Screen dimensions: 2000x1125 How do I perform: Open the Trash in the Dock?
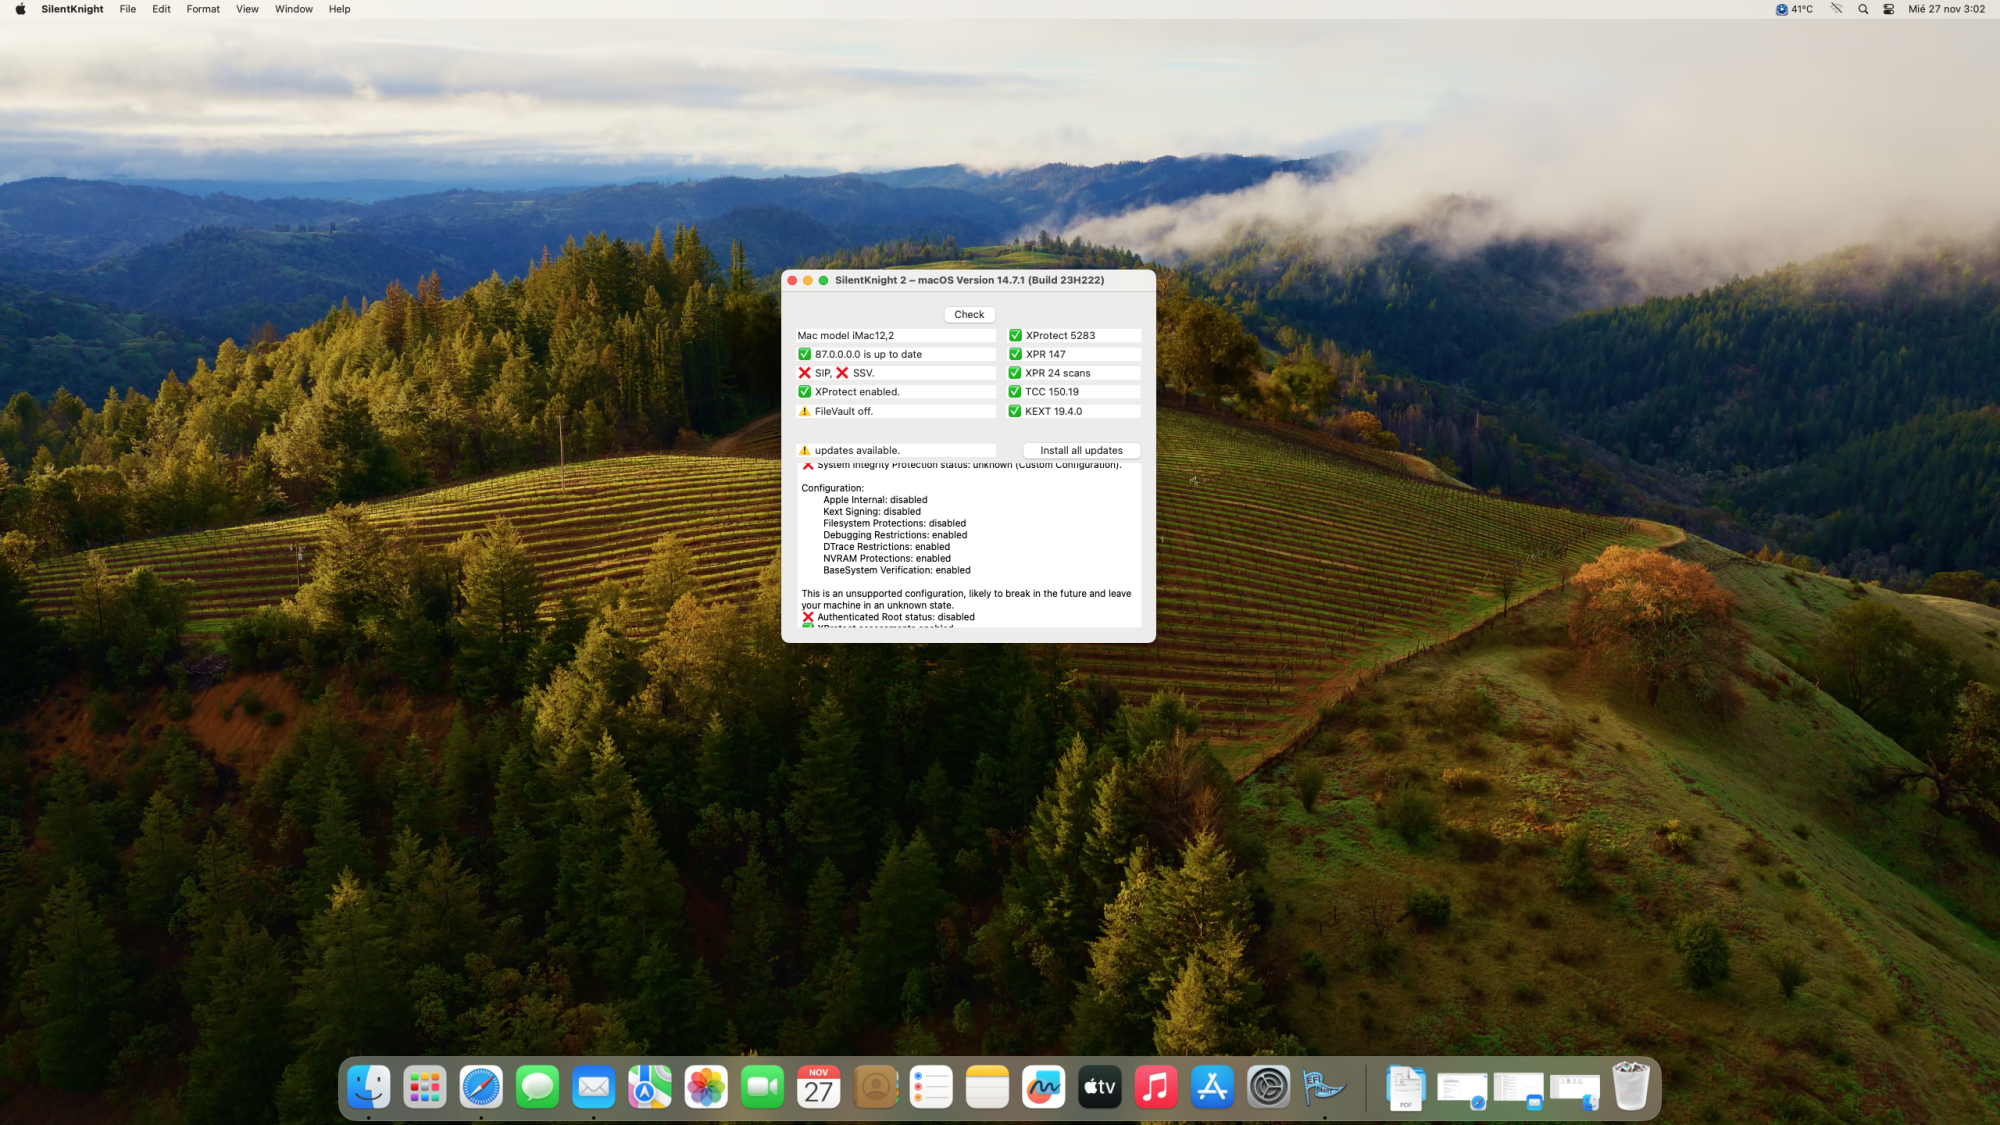point(1630,1087)
